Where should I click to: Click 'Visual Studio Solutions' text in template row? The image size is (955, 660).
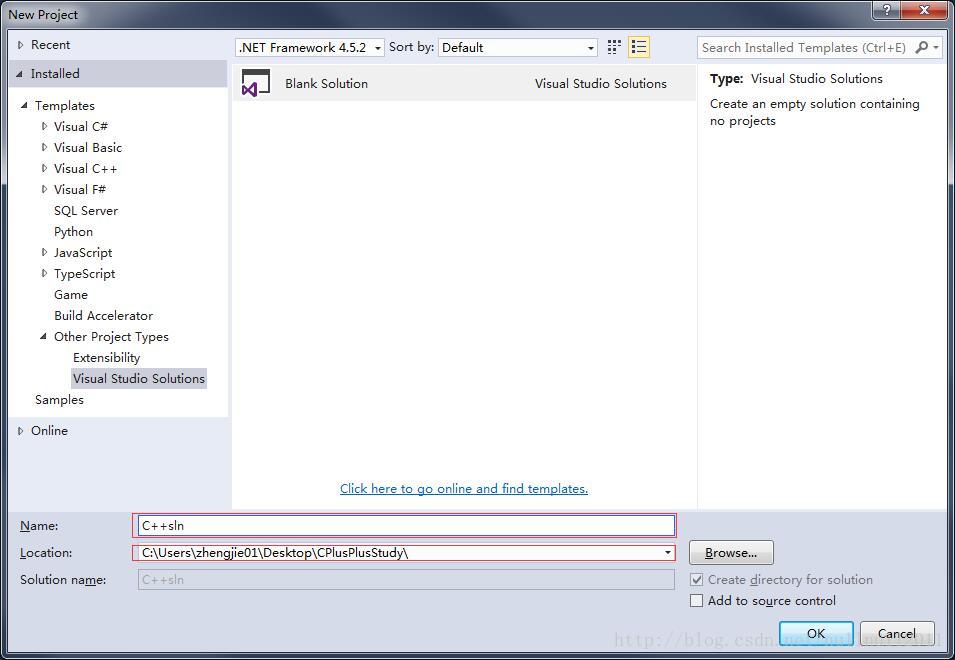[601, 83]
